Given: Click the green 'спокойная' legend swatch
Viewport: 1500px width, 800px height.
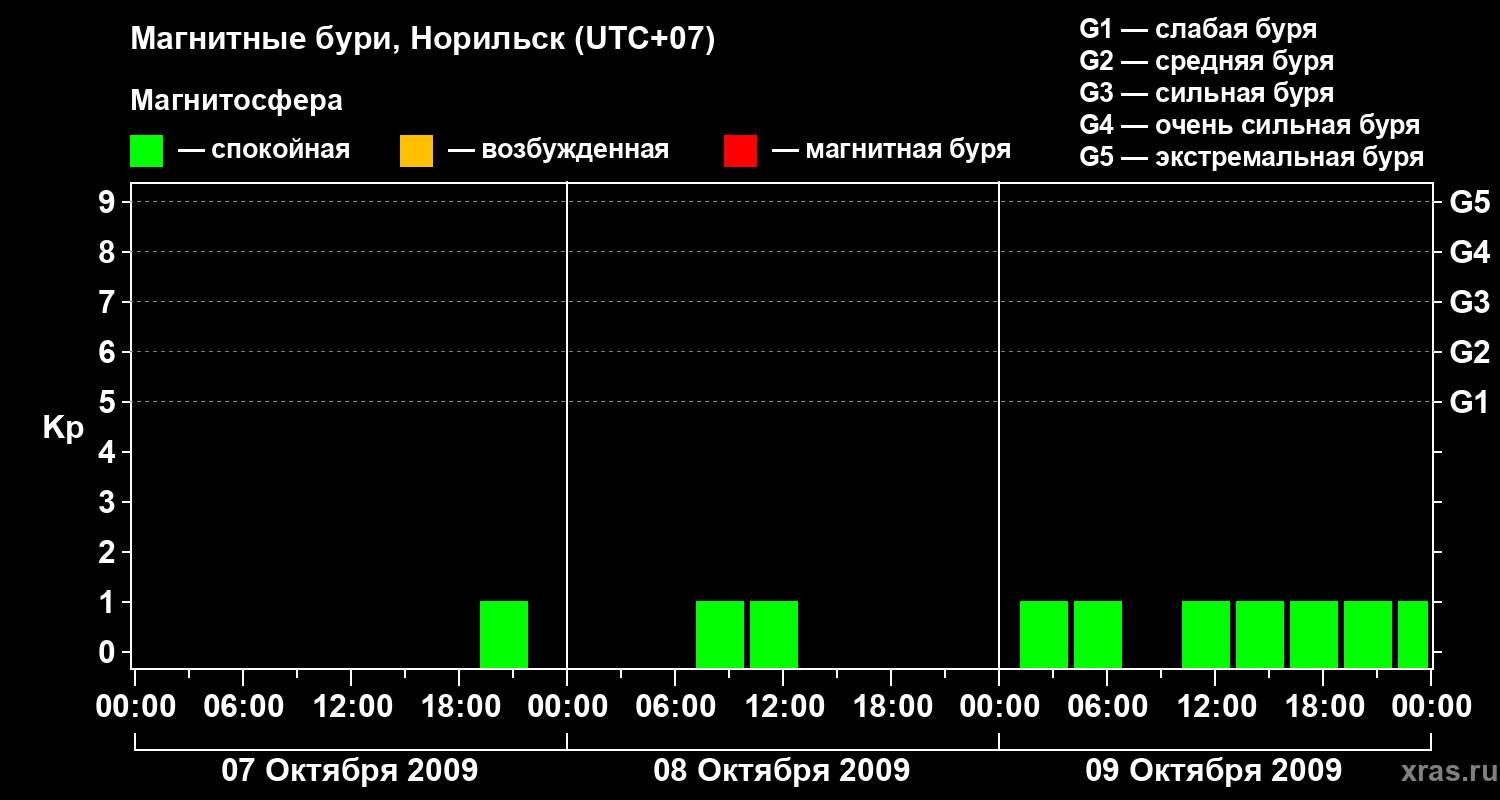Looking at the screenshot, I should [x=146, y=151].
